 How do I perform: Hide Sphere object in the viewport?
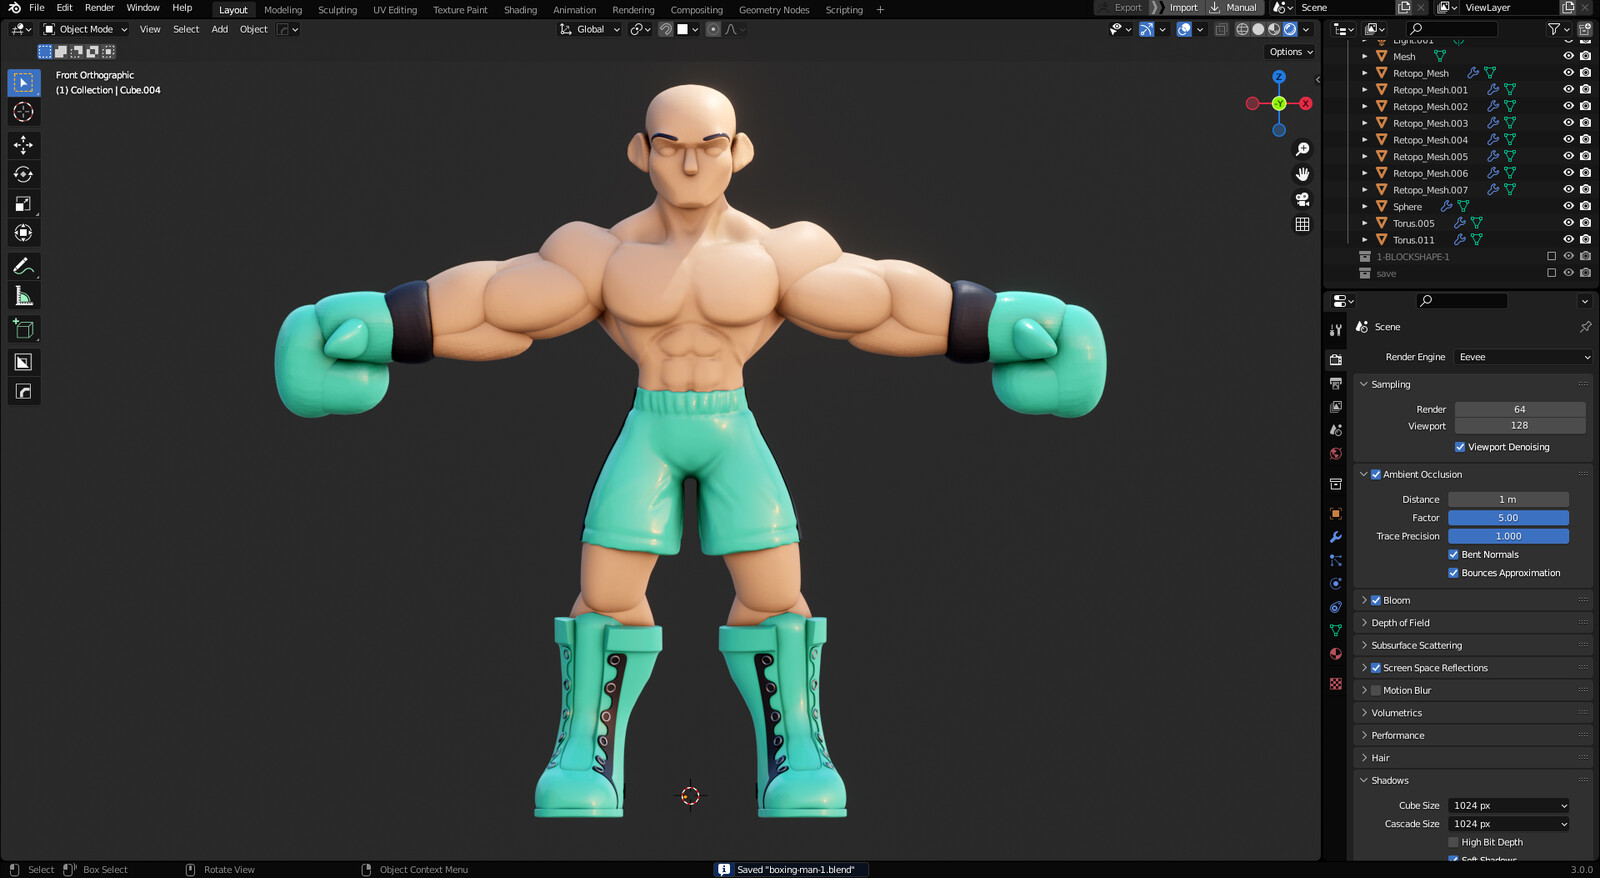1568,206
